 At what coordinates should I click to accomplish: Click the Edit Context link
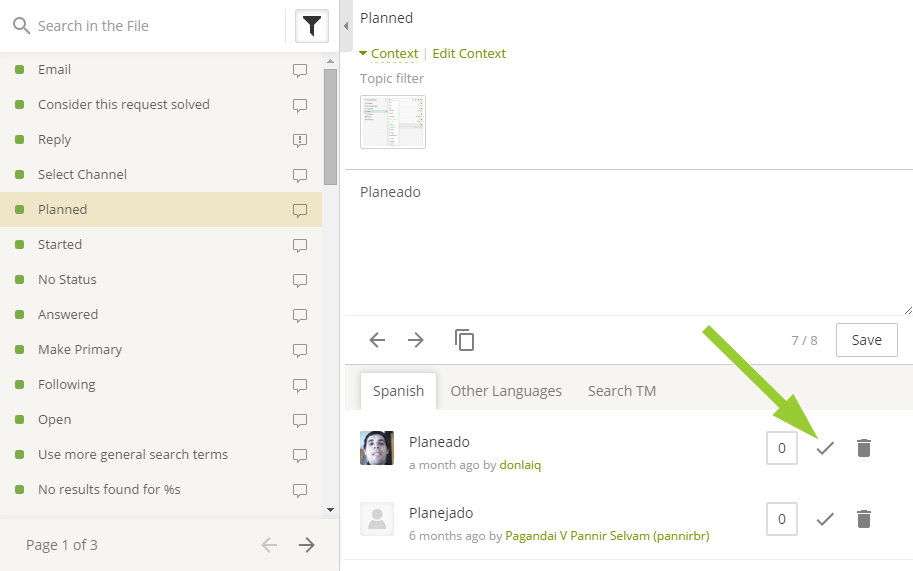tap(469, 54)
